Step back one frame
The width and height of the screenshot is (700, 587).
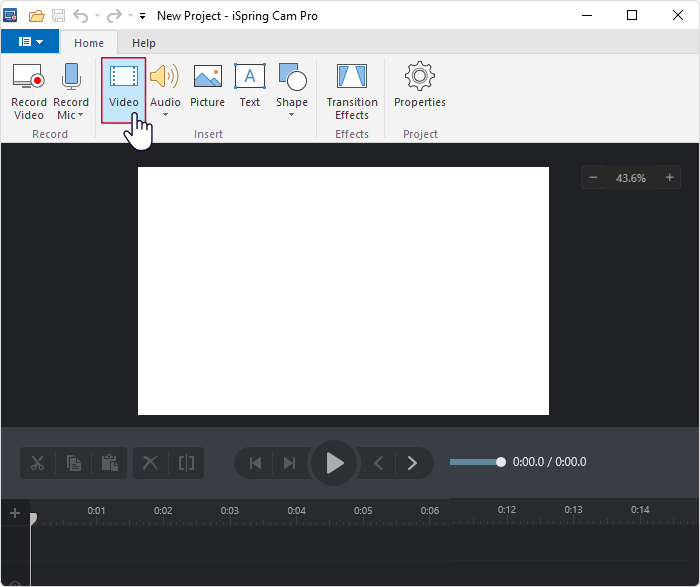pyautogui.click(x=378, y=463)
